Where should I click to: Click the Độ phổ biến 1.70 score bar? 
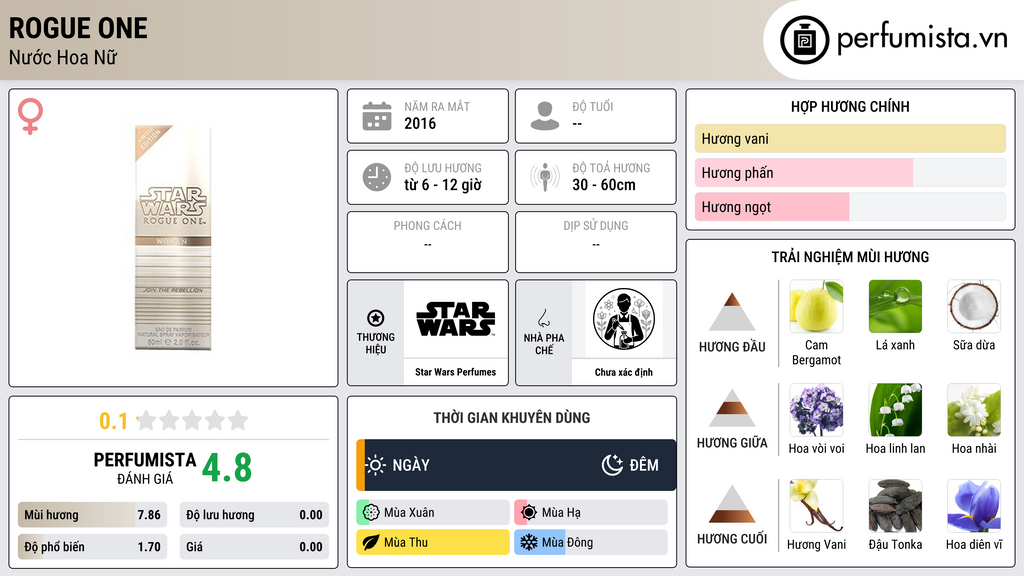point(92,547)
